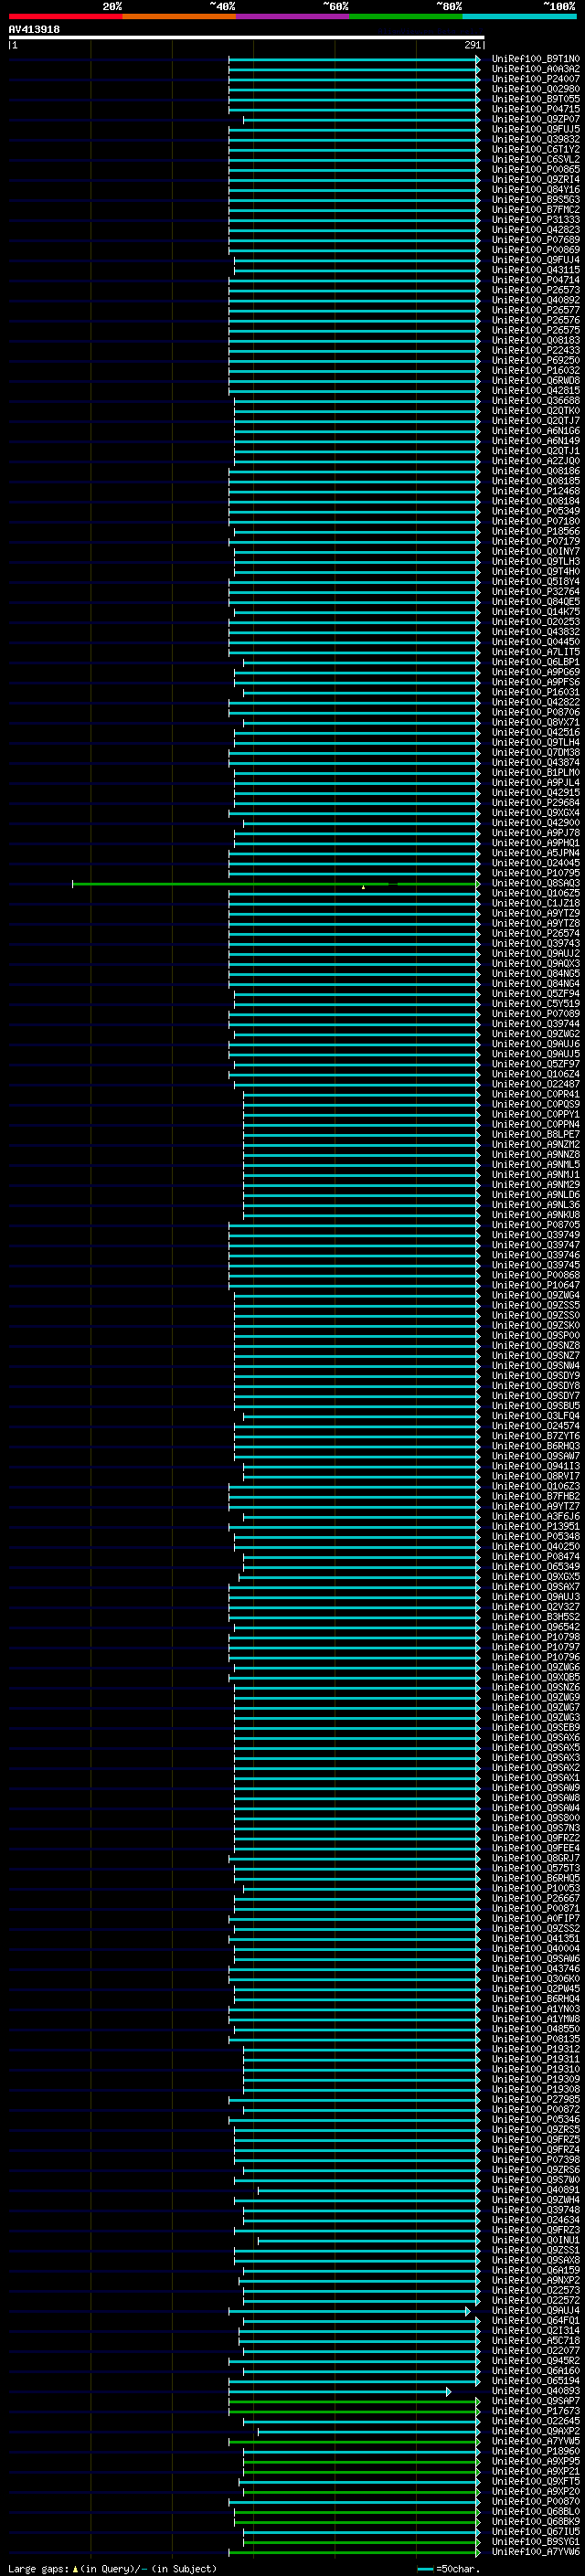This screenshot has width=585, height=2576.
Task: Select the UniRef100_P13951 label
Action: pyautogui.click(x=536, y=1527)
